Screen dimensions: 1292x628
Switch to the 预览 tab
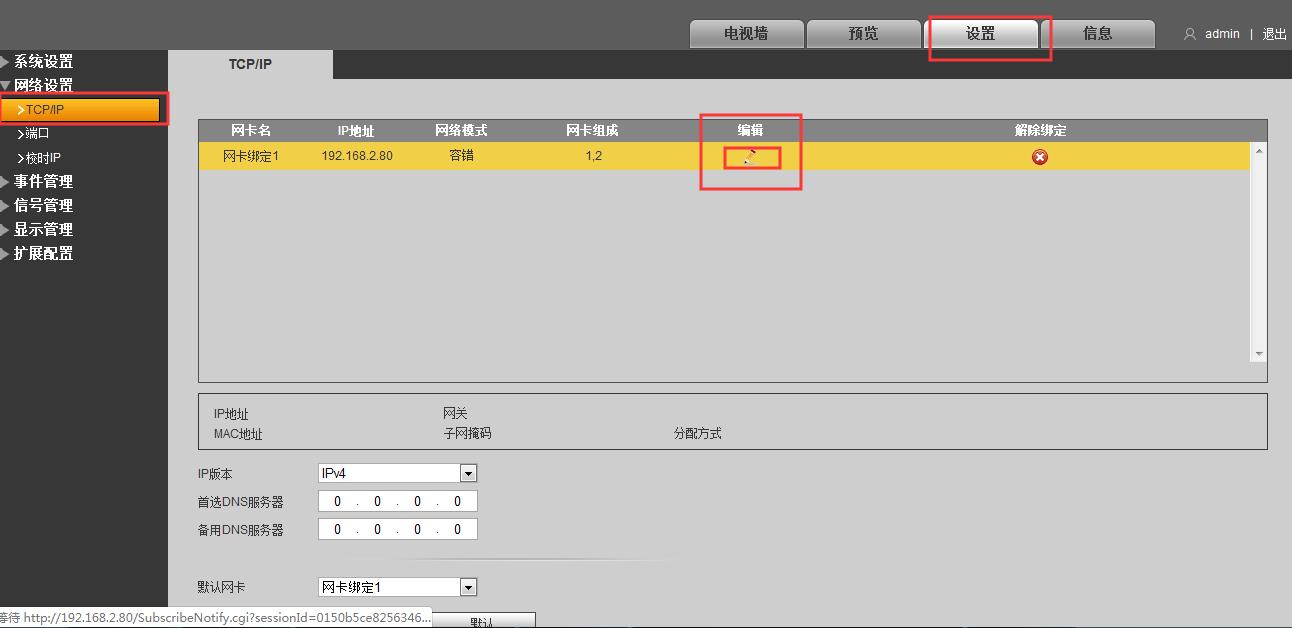tap(862, 33)
